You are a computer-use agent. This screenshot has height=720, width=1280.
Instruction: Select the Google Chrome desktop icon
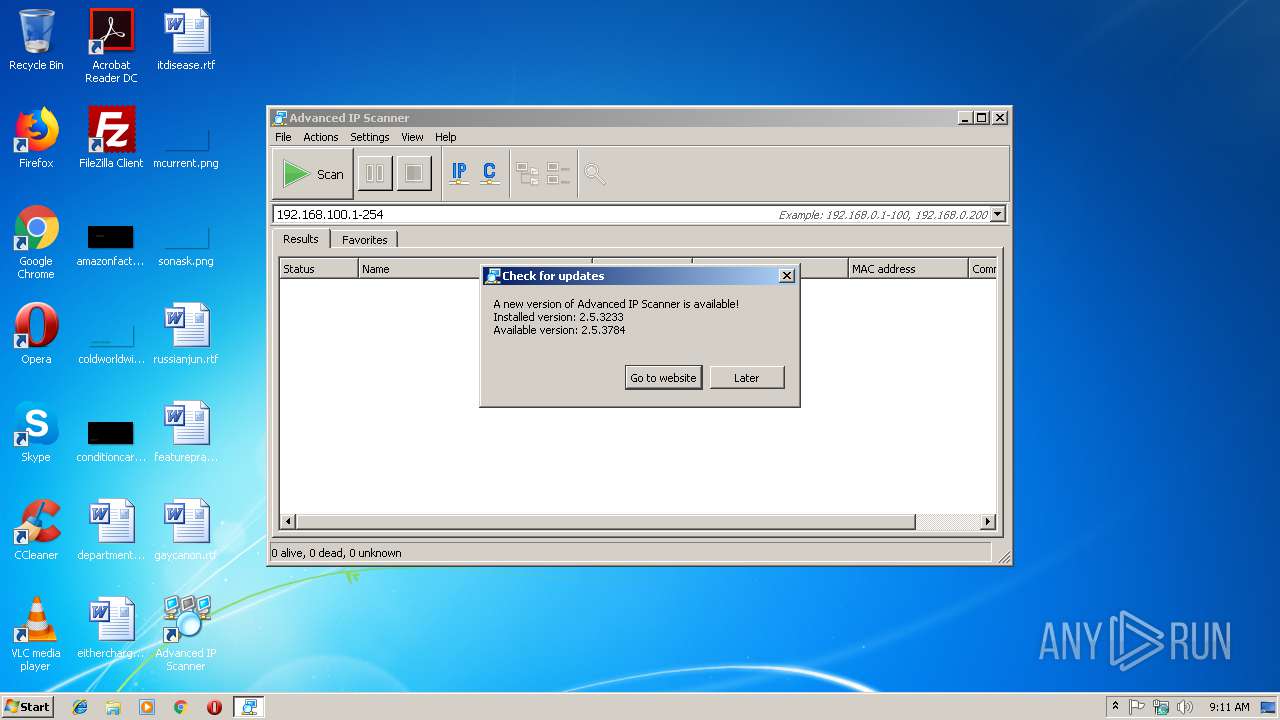coord(36,242)
